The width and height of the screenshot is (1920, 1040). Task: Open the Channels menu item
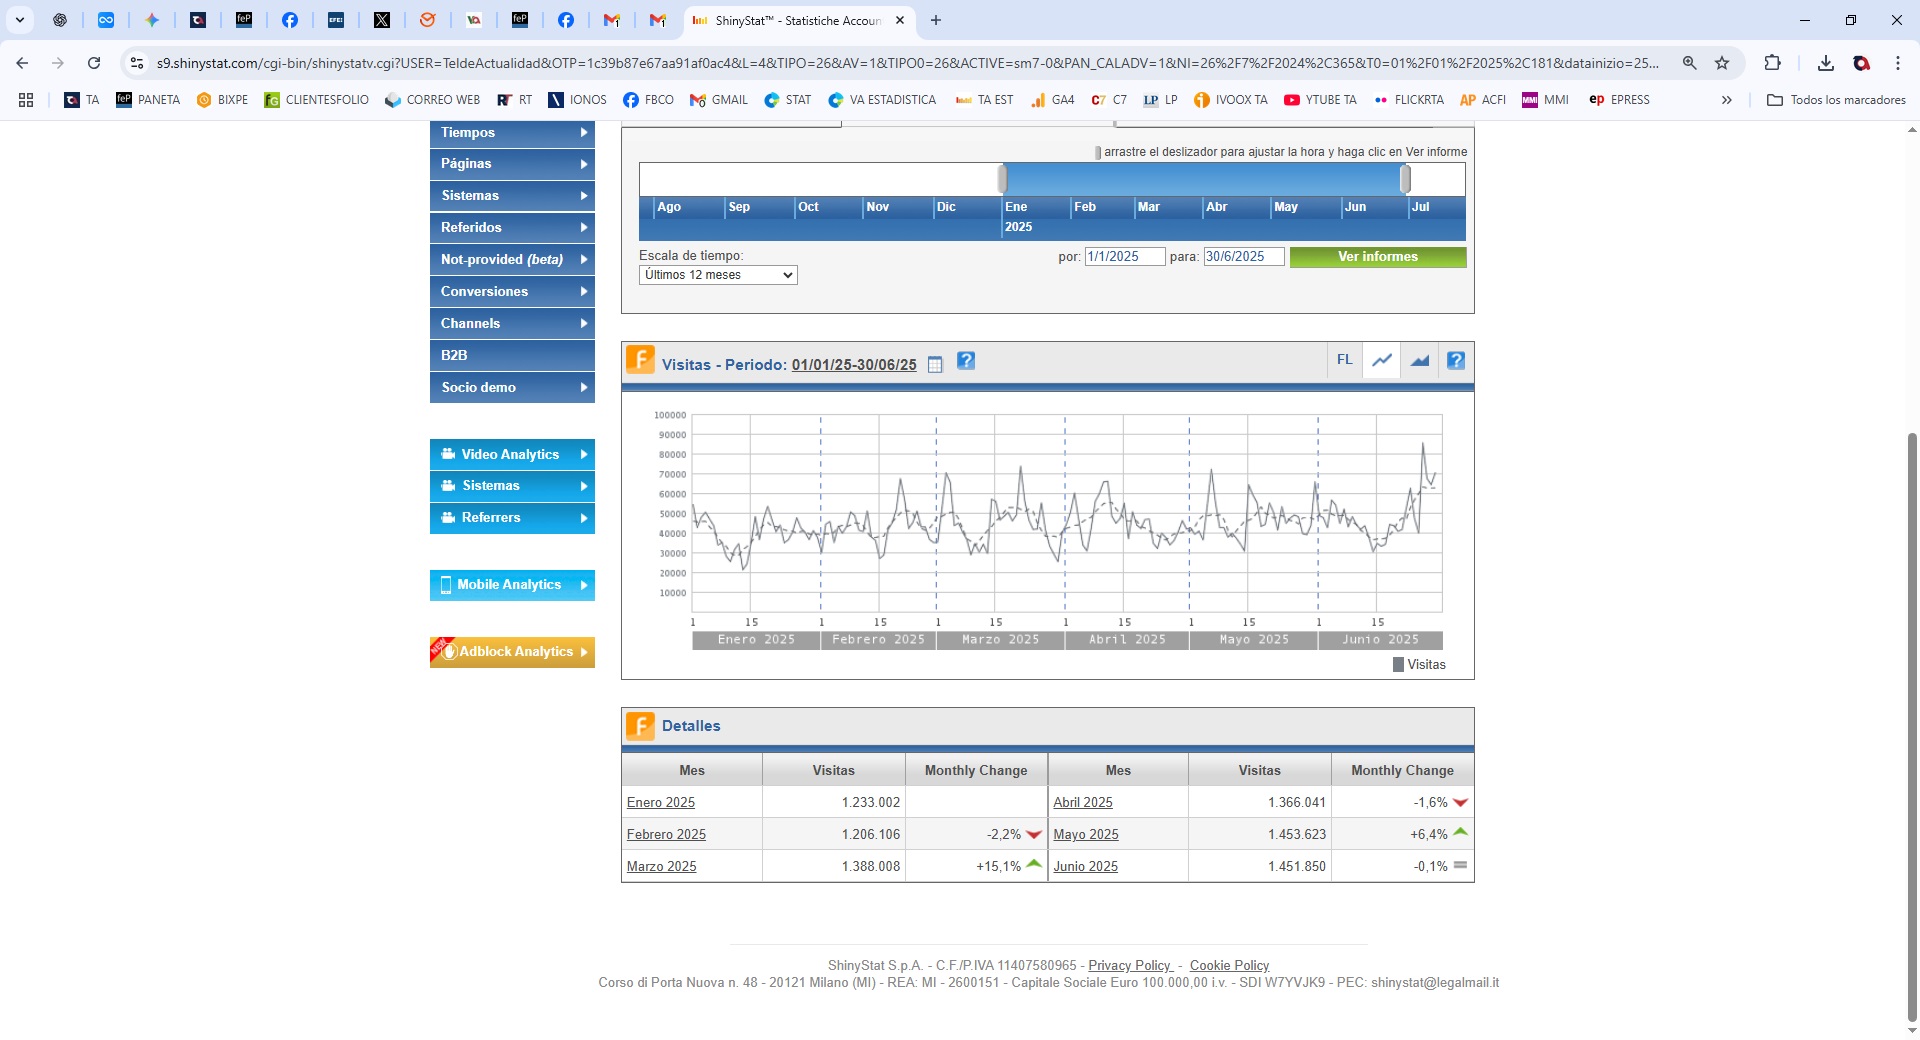click(x=512, y=324)
